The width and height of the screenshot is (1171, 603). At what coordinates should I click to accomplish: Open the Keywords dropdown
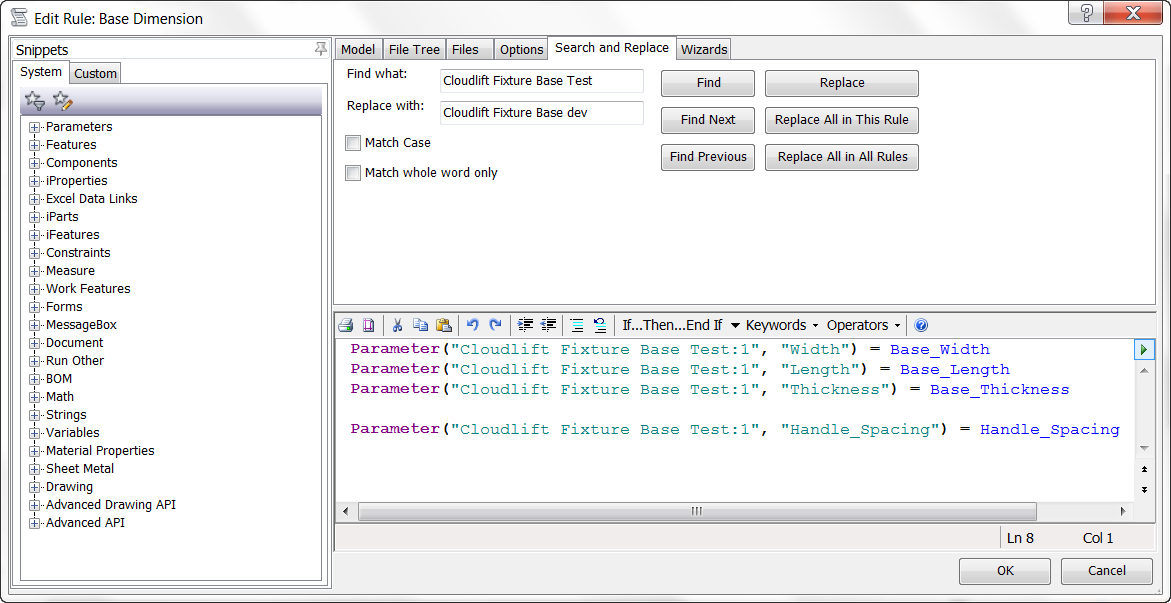(x=779, y=324)
